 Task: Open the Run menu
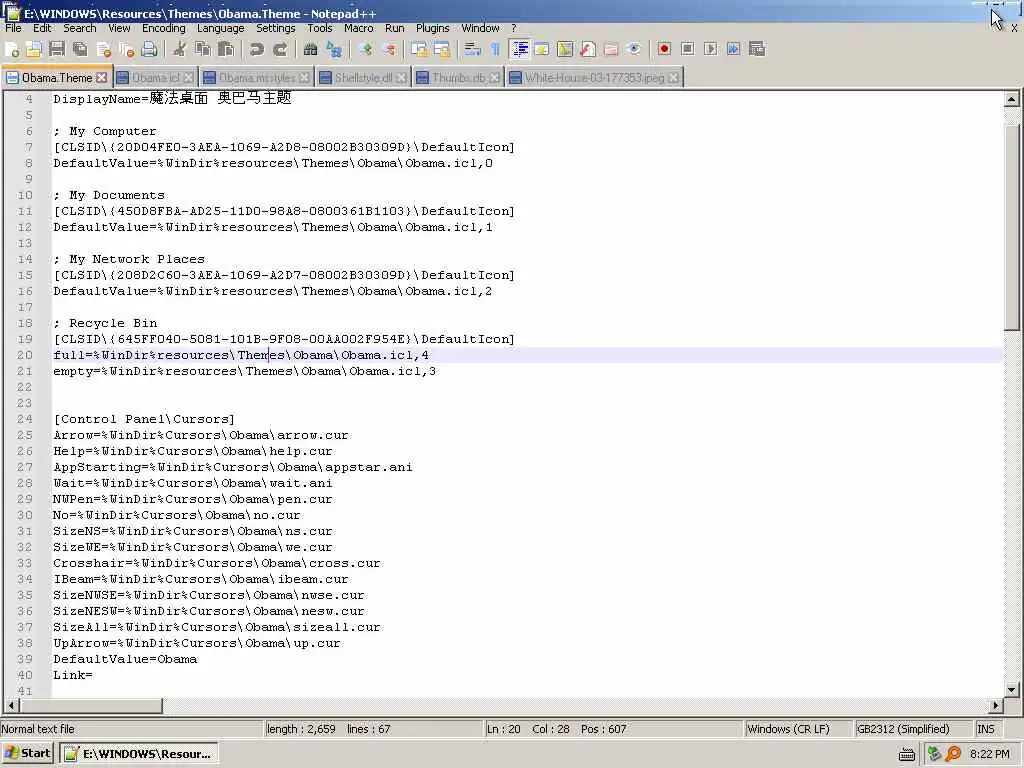click(394, 28)
